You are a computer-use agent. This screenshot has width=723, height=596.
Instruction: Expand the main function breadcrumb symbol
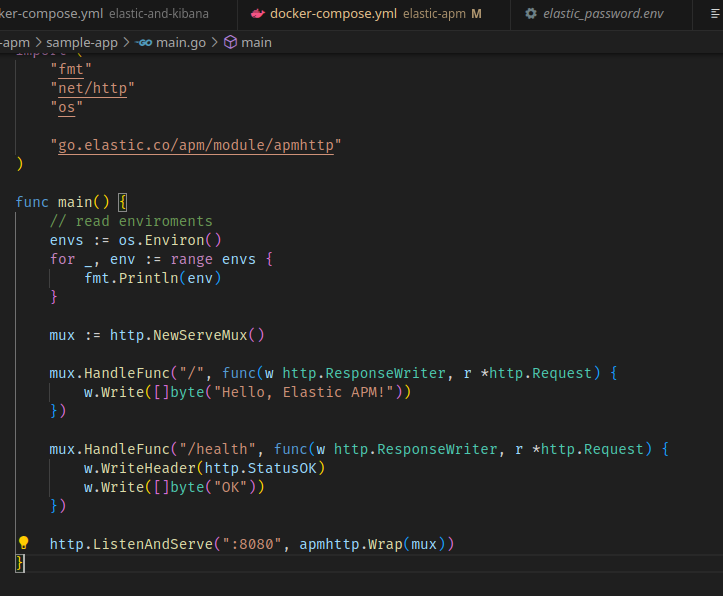point(256,43)
